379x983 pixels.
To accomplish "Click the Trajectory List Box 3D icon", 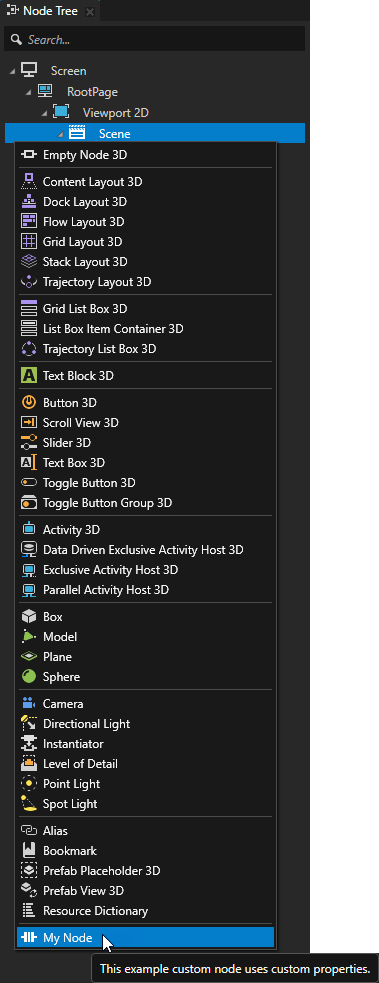I will [29, 349].
